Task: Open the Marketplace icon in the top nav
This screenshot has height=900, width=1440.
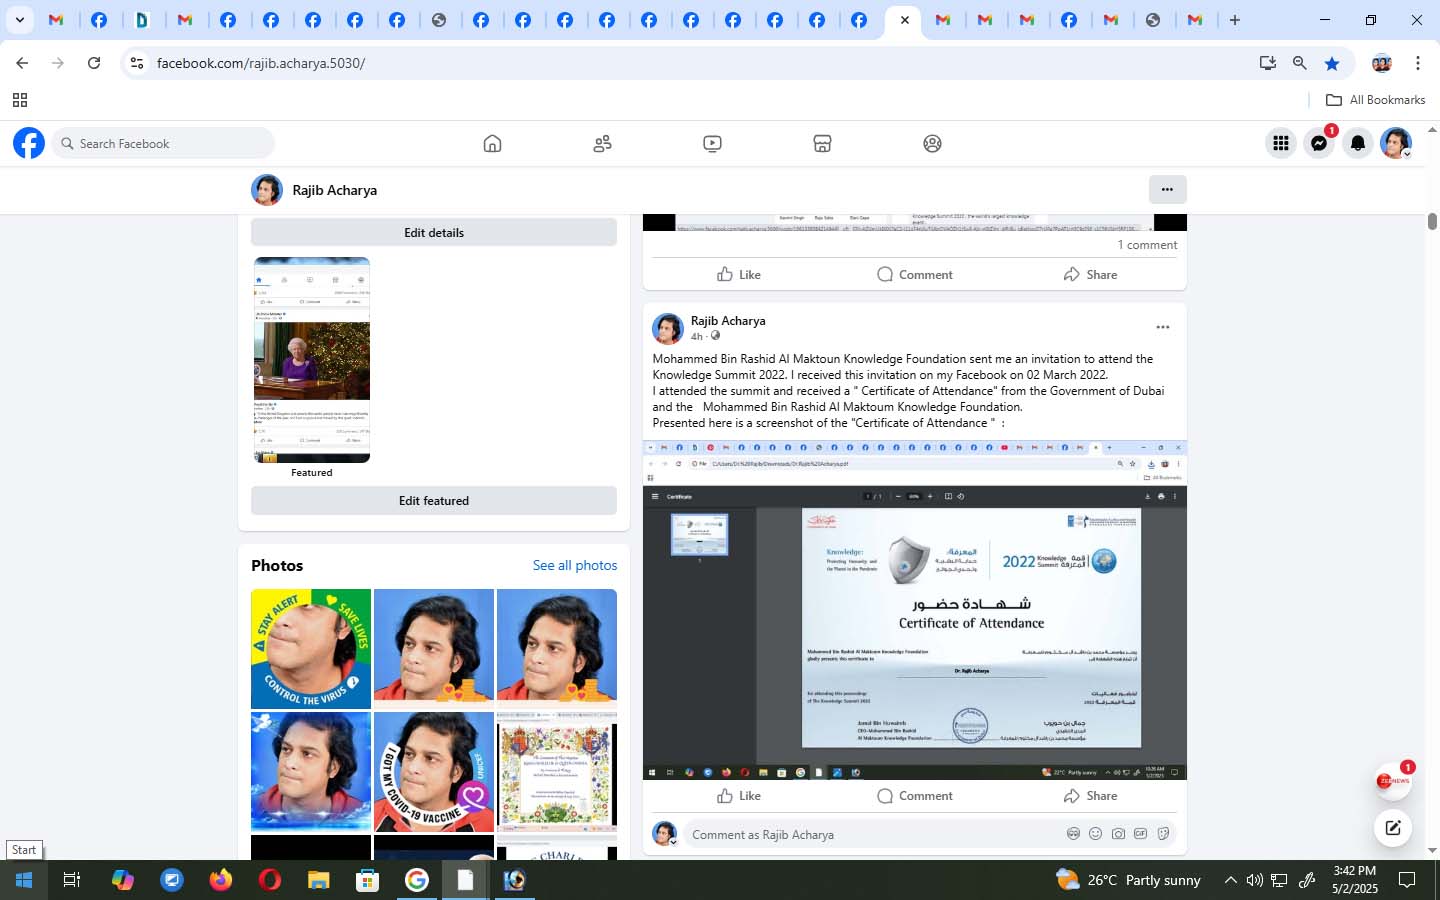Action: point(822,143)
